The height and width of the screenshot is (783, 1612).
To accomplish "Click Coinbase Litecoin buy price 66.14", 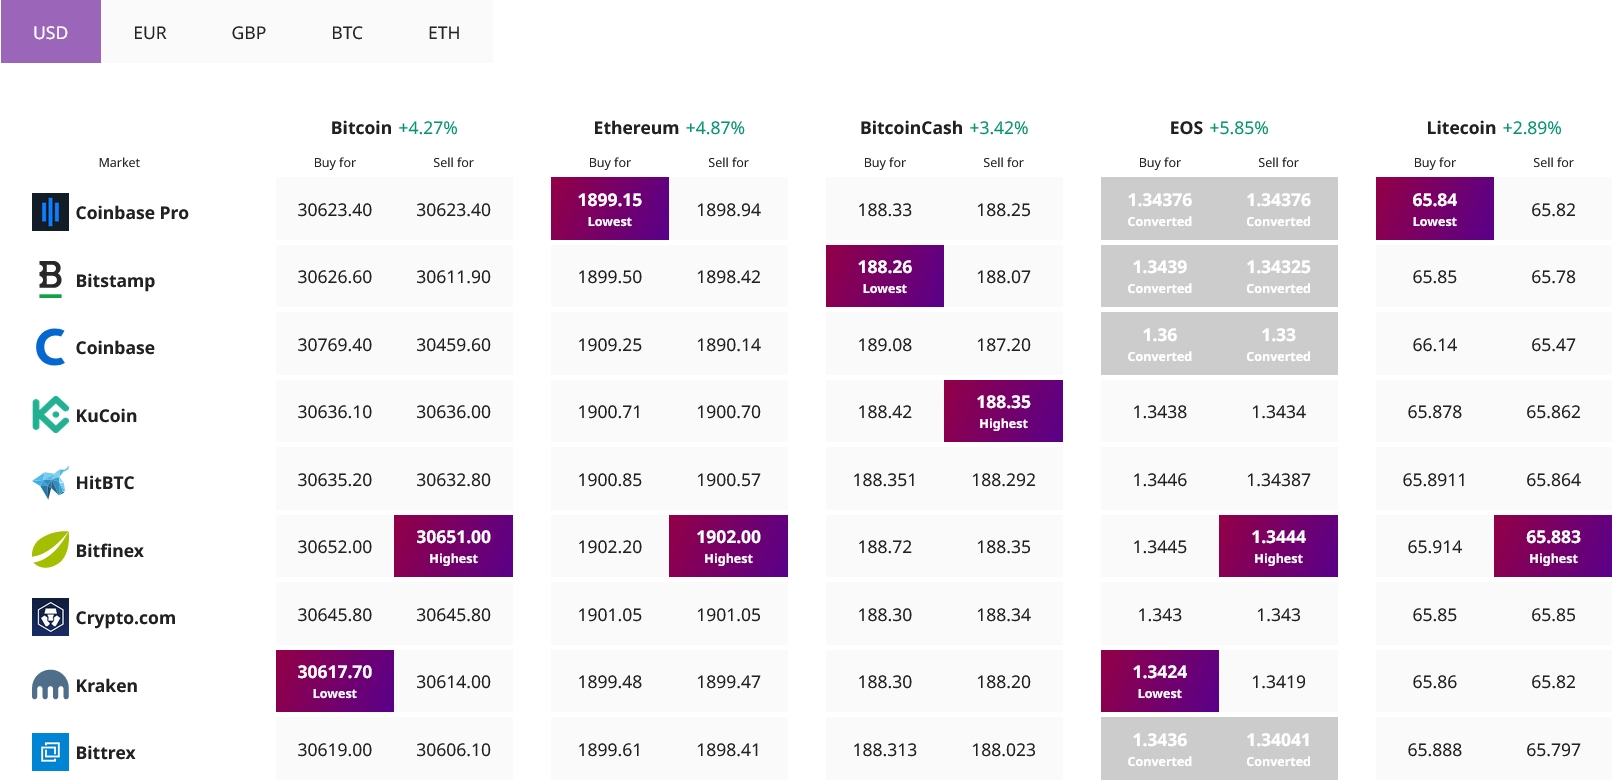I will [x=1435, y=345].
